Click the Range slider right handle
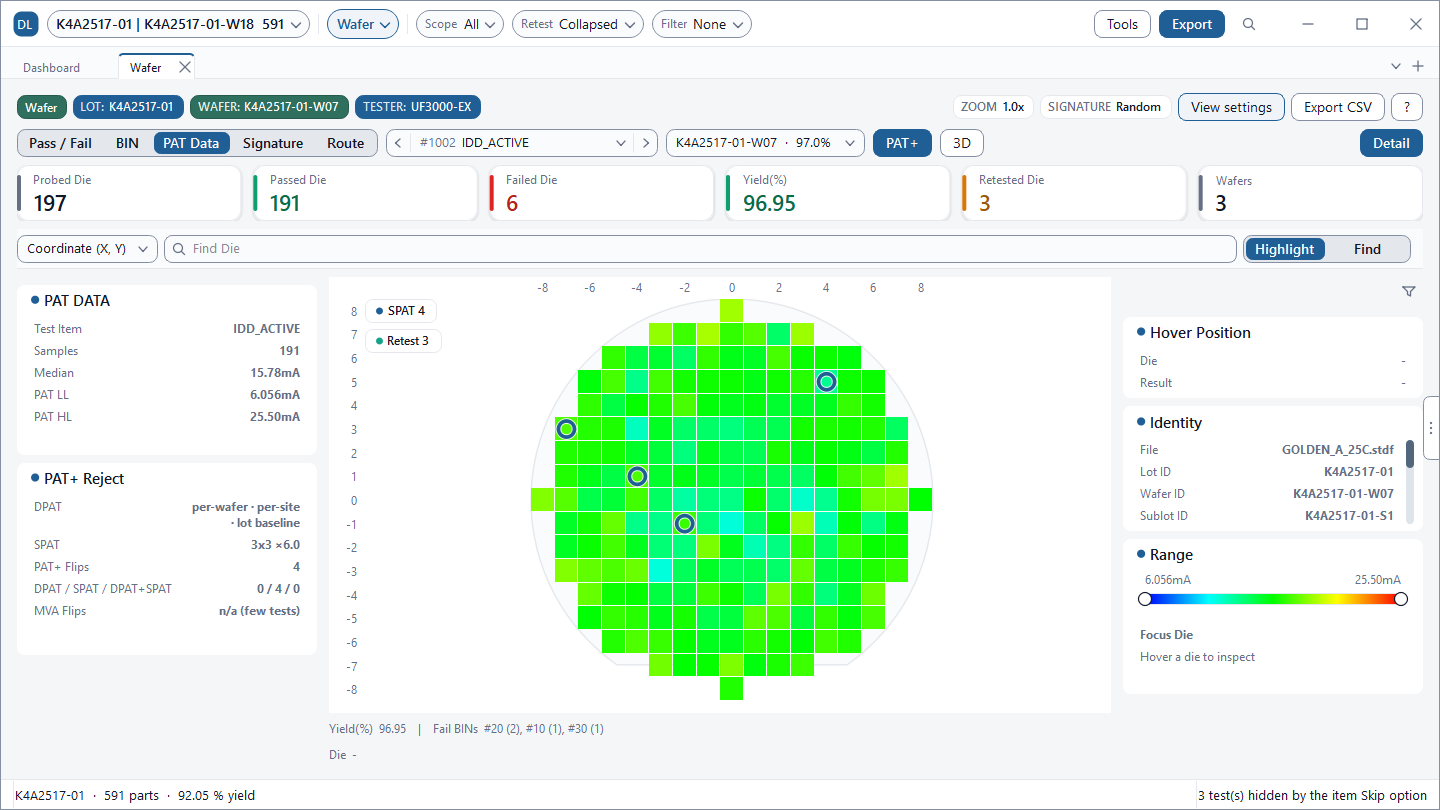Screen dimensions: 1440x810 pos(1401,599)
